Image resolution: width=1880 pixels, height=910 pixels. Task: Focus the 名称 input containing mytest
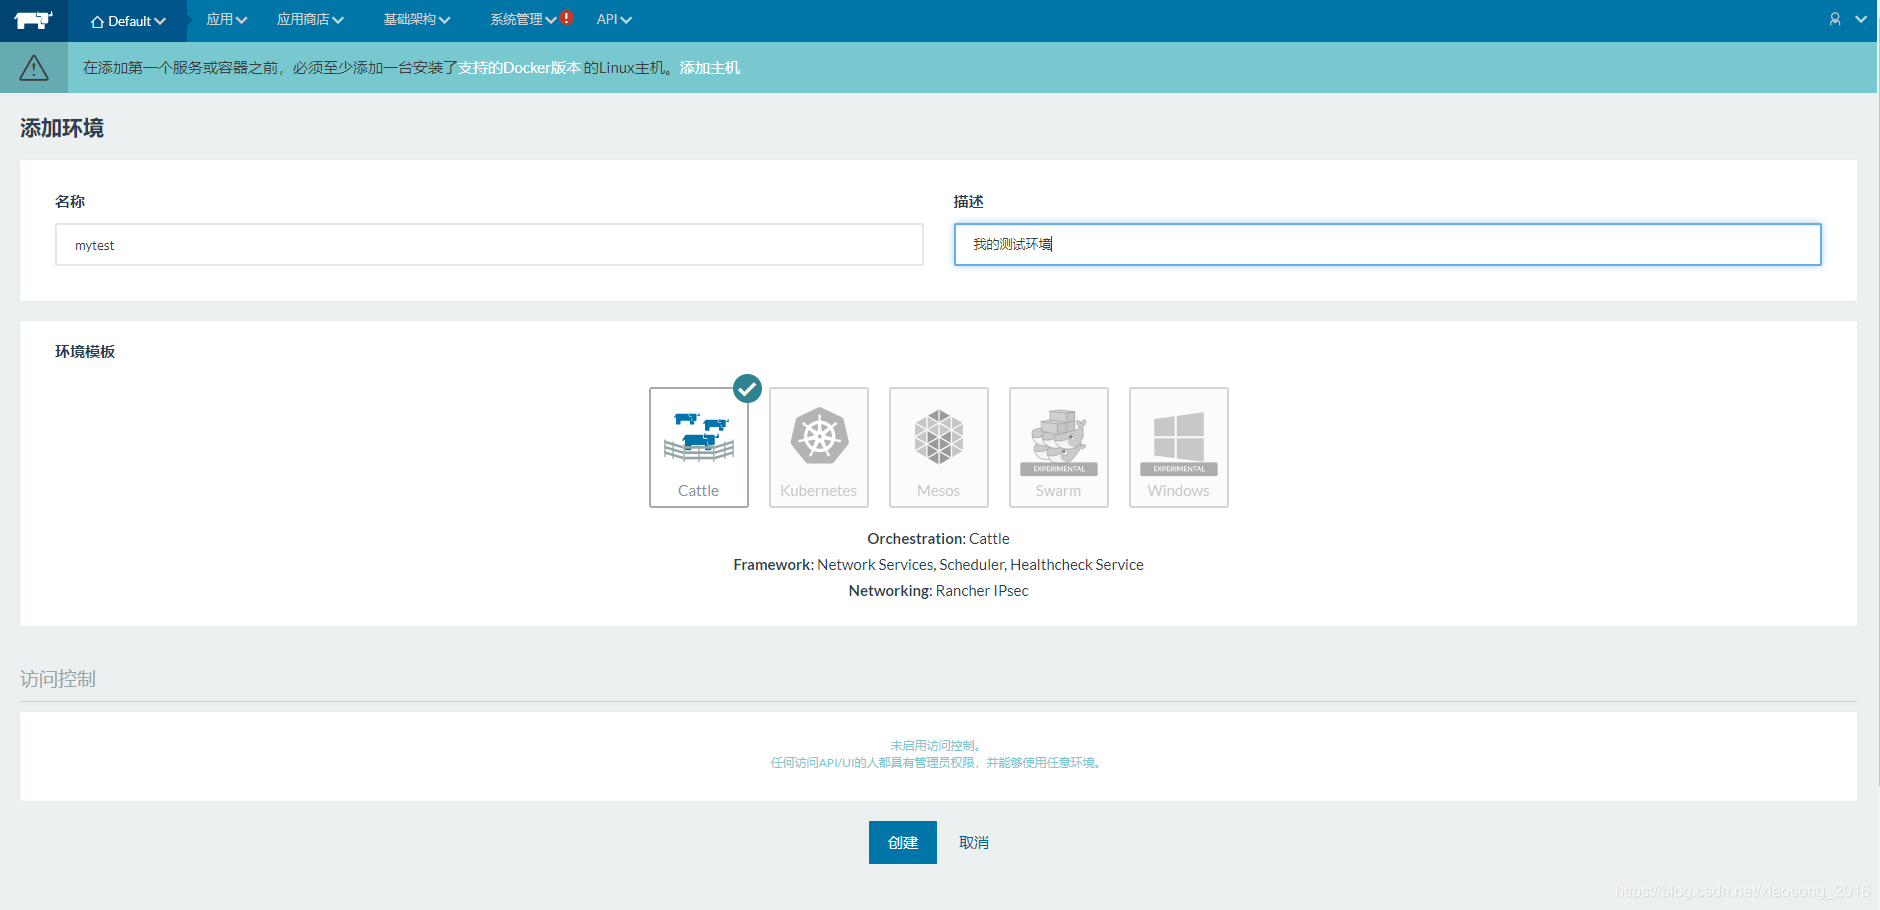(x=489, y=245)
